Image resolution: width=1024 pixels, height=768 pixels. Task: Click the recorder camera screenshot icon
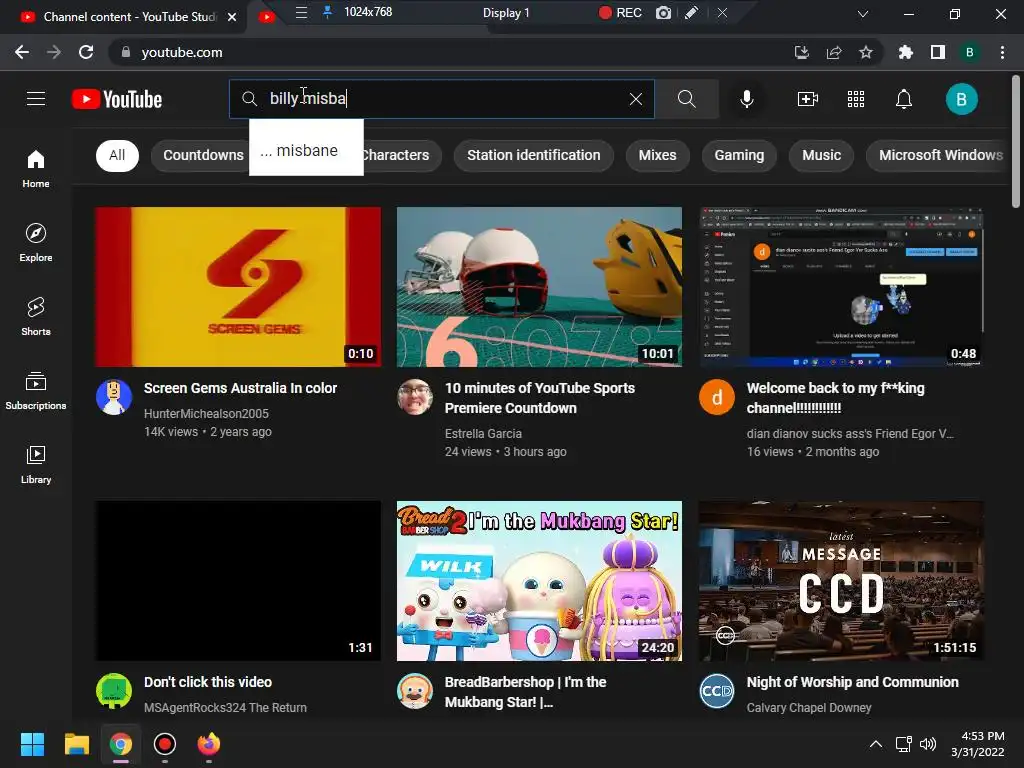tap(664, 12)
